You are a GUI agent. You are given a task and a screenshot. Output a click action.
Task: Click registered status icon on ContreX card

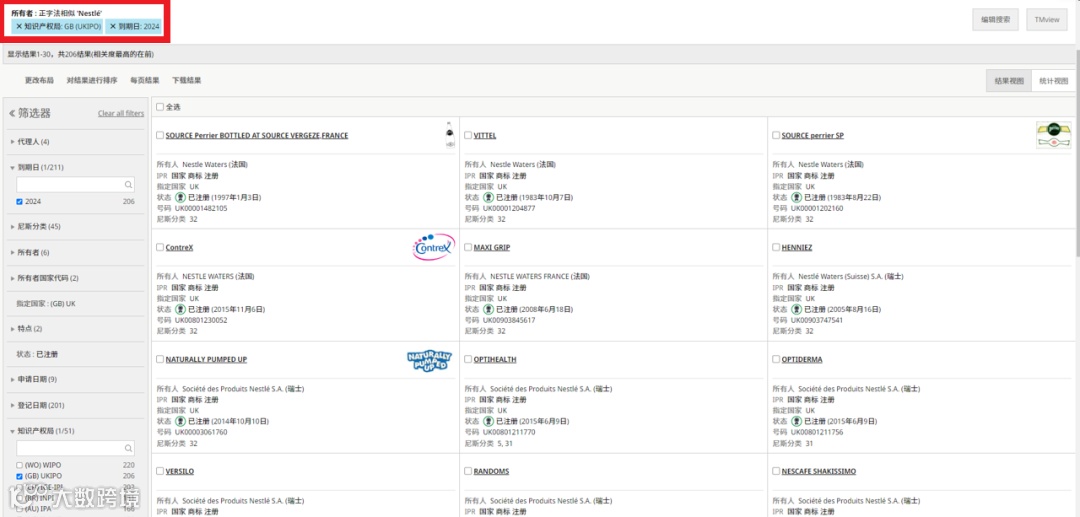(180, 309)
